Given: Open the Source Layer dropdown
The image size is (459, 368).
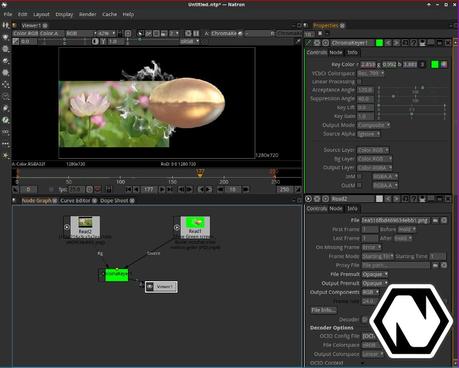Looking at the screenshot, I should (373, 150).
